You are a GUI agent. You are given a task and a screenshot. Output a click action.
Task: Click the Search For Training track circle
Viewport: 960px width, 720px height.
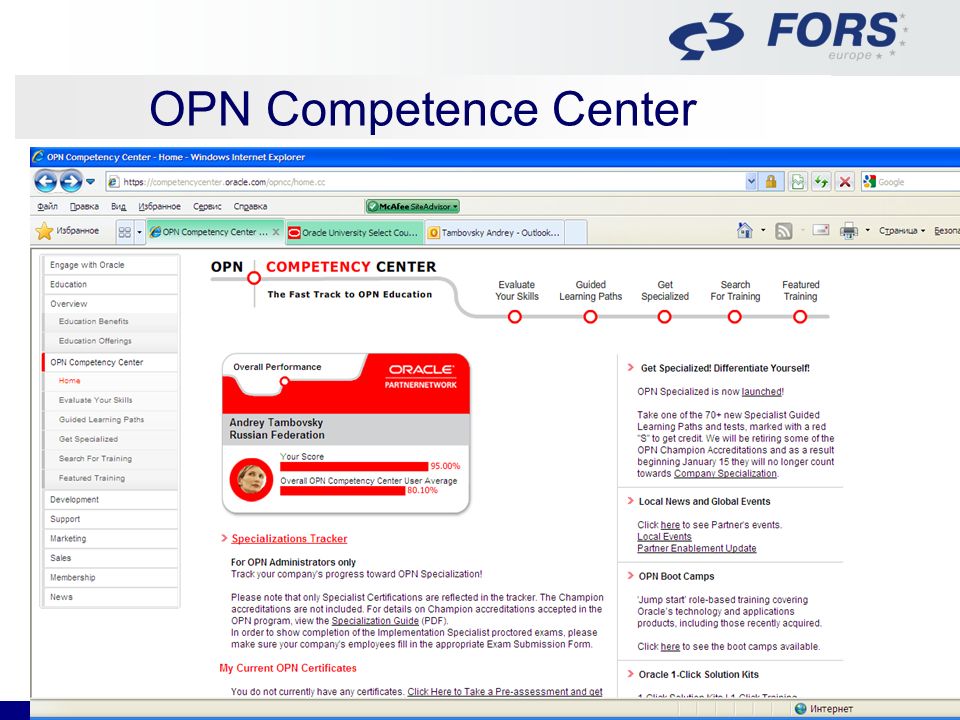click(735, 317)
